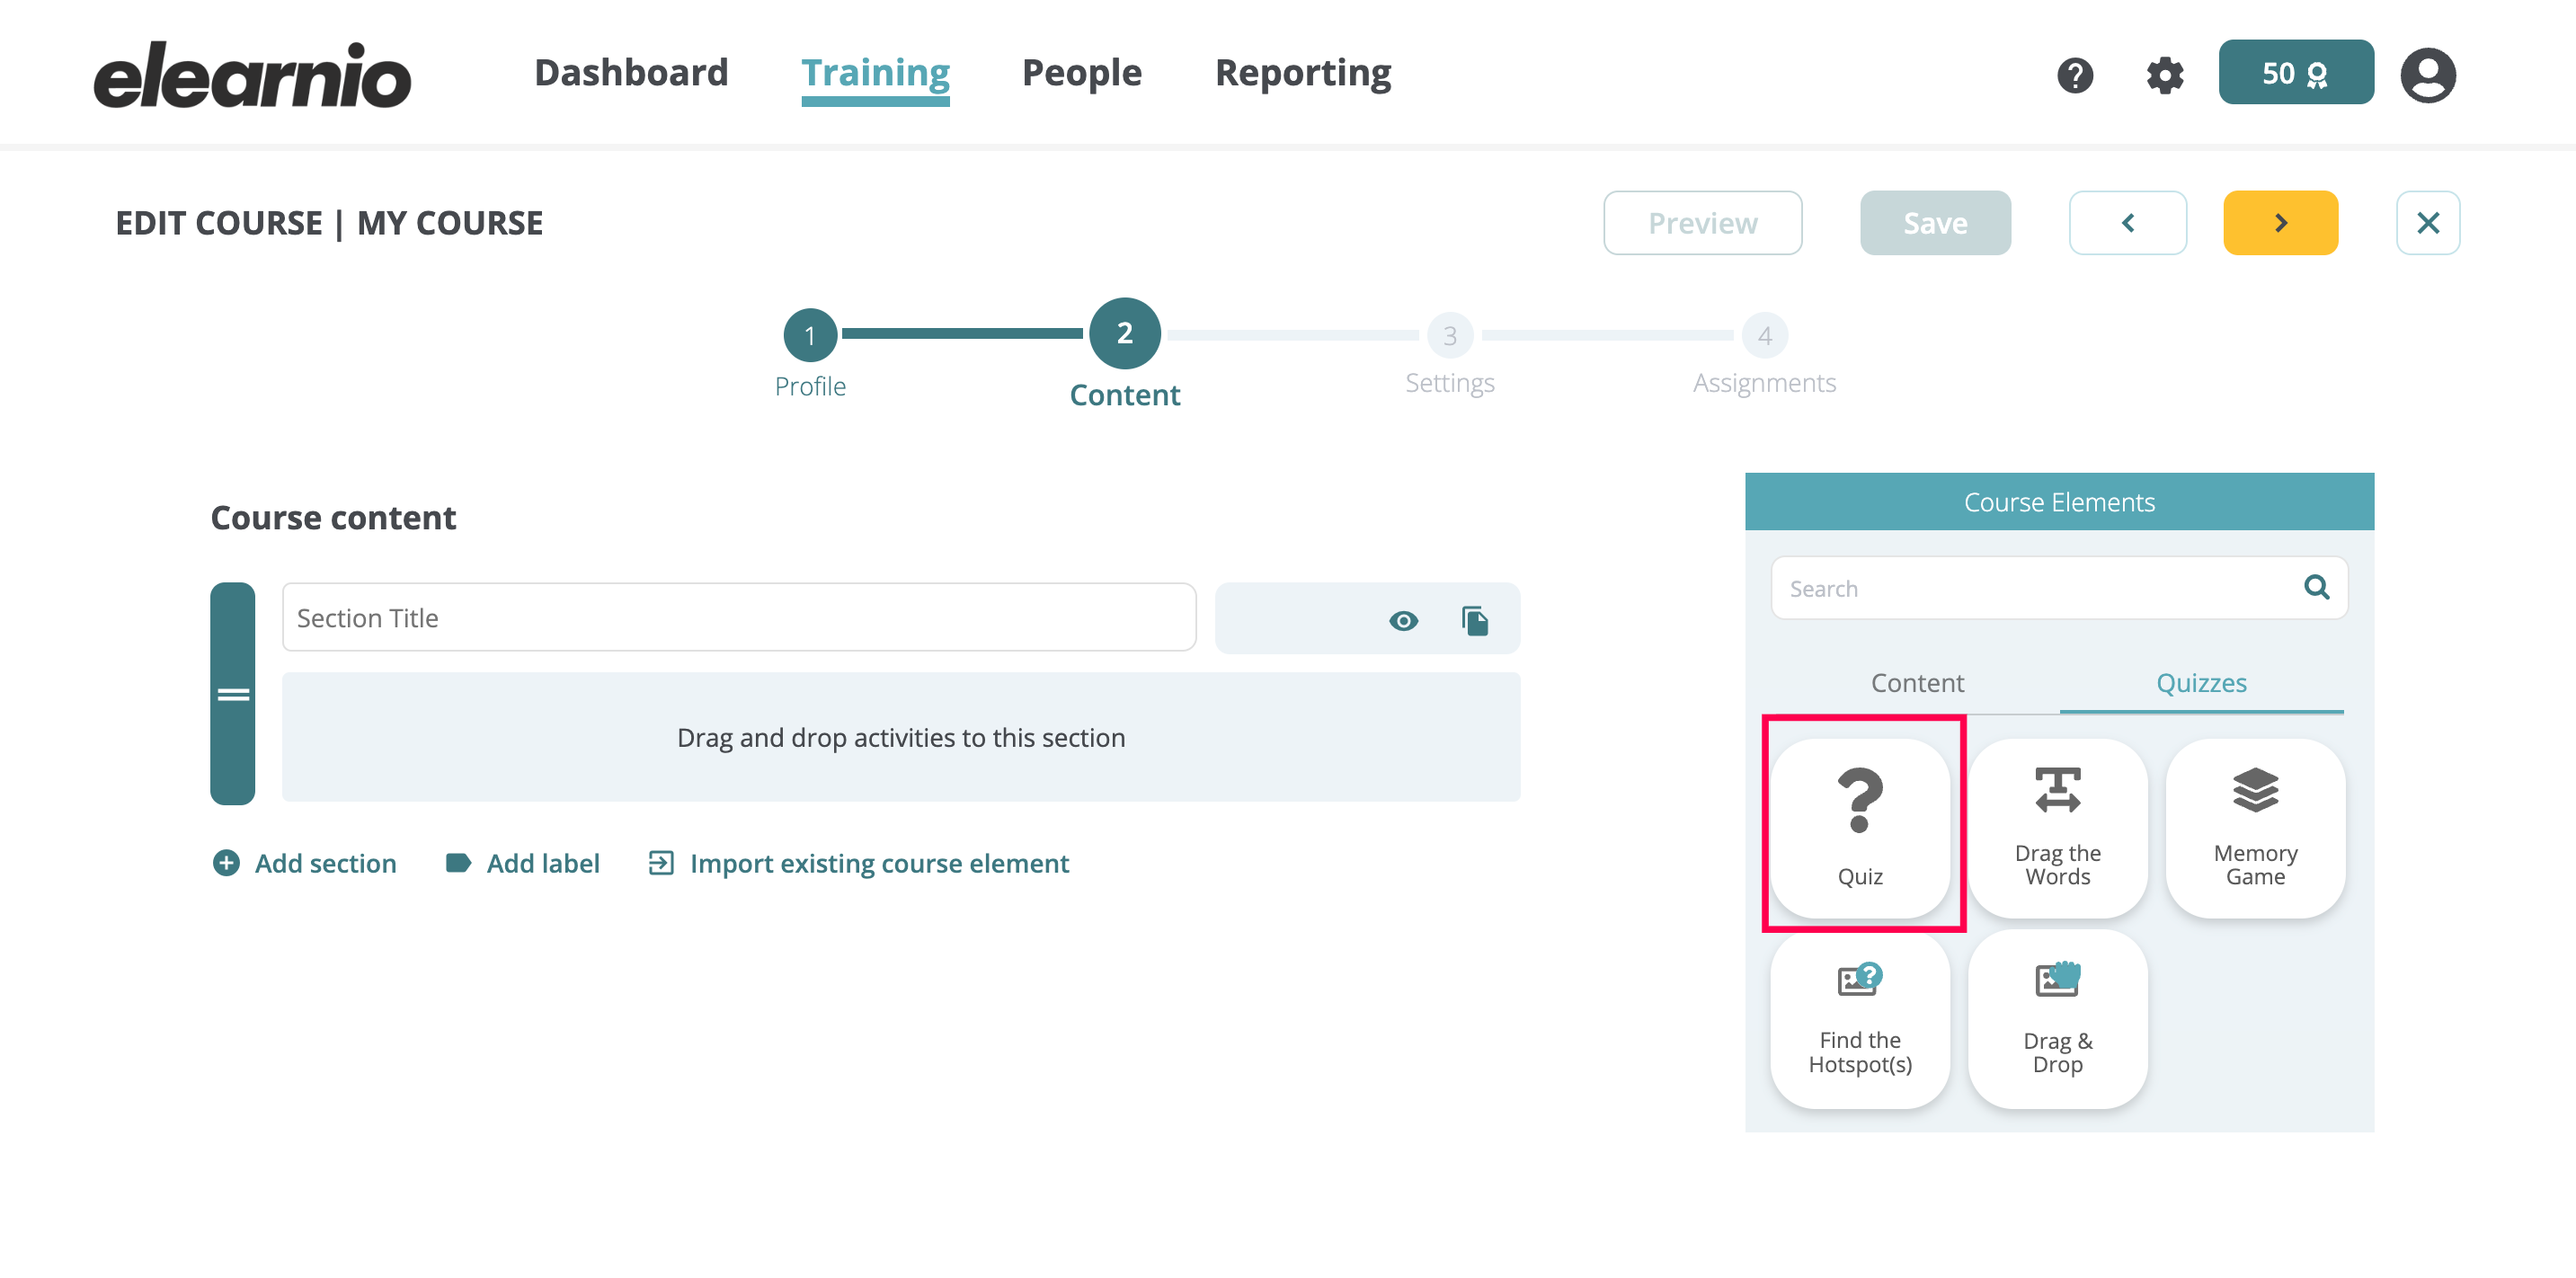Click the Section Title input field
The image size is (2576, 1278).
(x=739, y=618)
